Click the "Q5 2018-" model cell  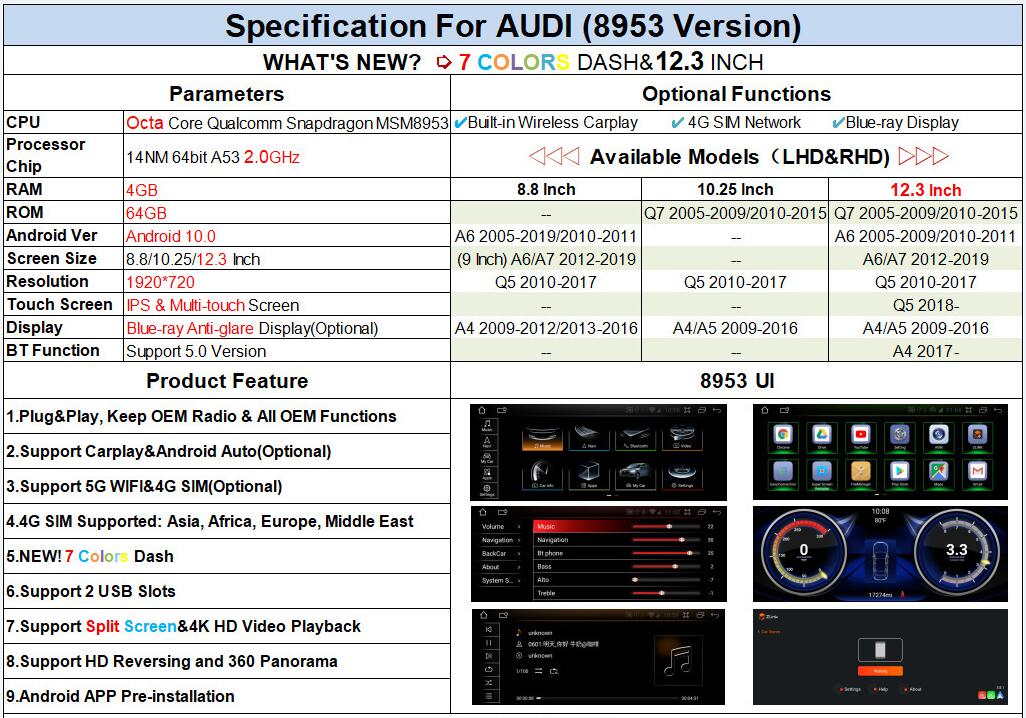point(925,305)
